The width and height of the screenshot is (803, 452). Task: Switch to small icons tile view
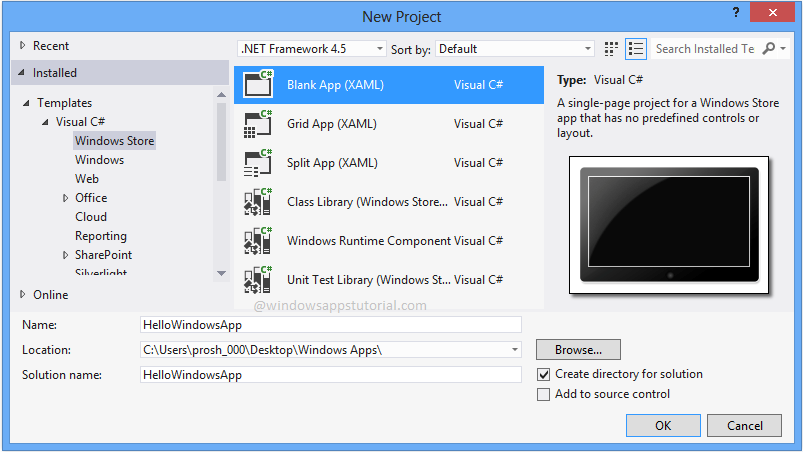(x=613, y=49)
